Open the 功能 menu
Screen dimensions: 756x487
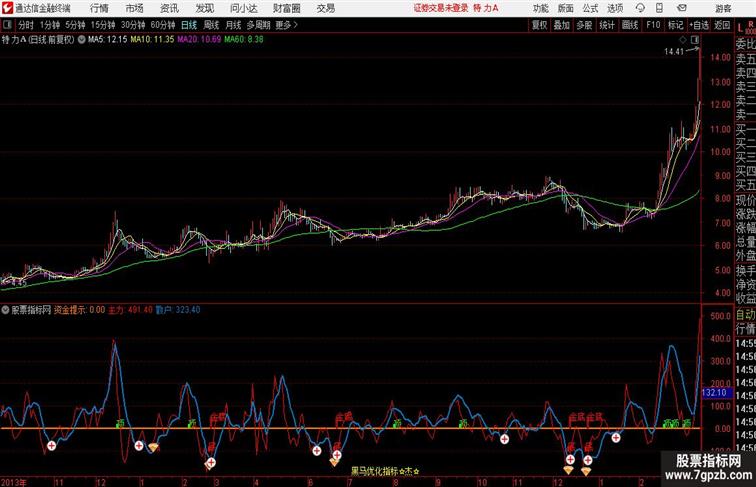[x=540, y=8]
